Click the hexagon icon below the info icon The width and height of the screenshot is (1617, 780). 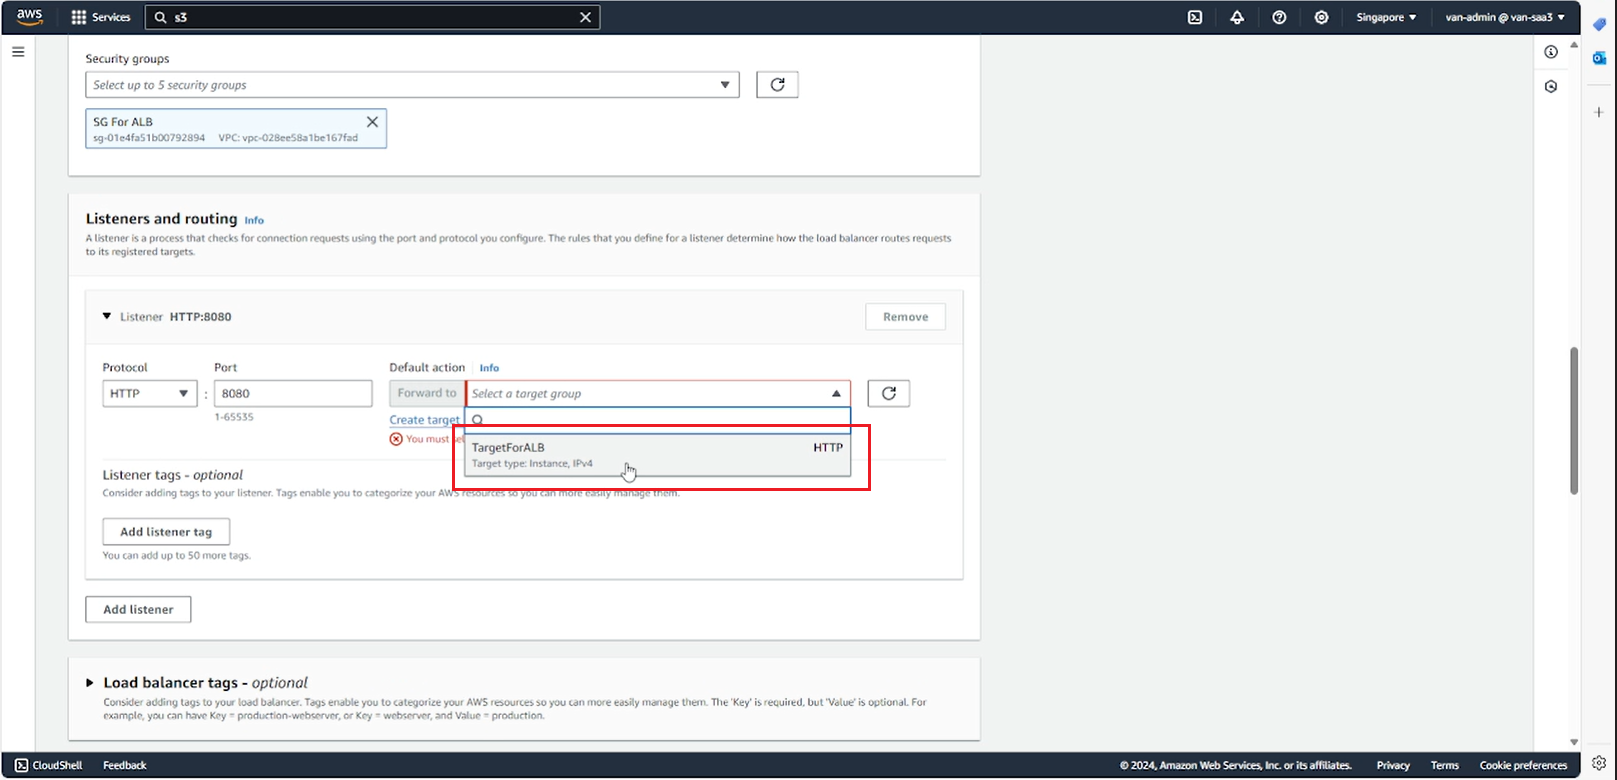point(1551,87)
